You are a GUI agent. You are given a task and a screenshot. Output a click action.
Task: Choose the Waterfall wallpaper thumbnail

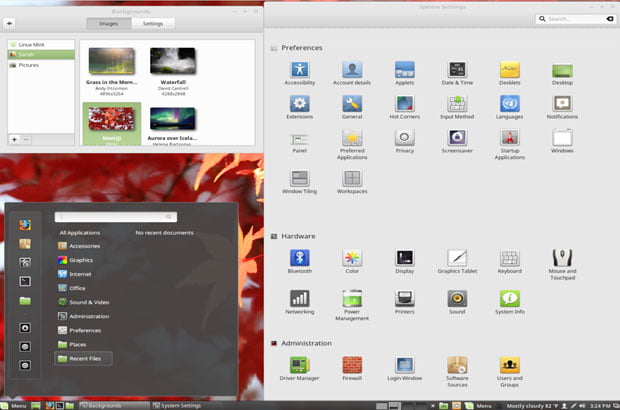tap(172, 61)
